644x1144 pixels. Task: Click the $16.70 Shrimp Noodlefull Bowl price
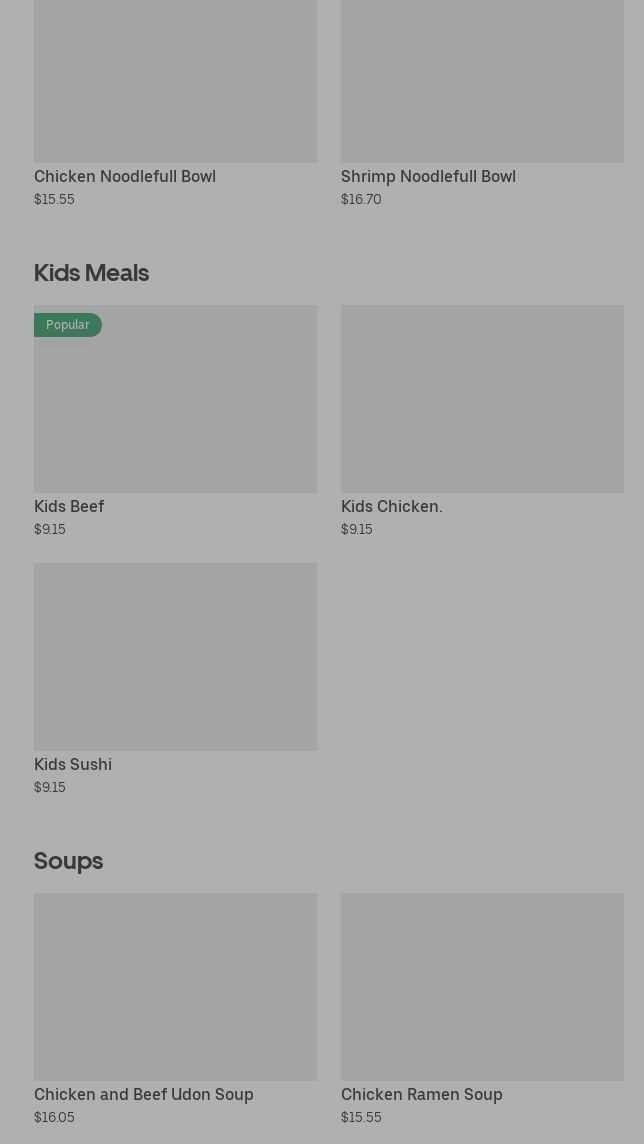point(361,199)
